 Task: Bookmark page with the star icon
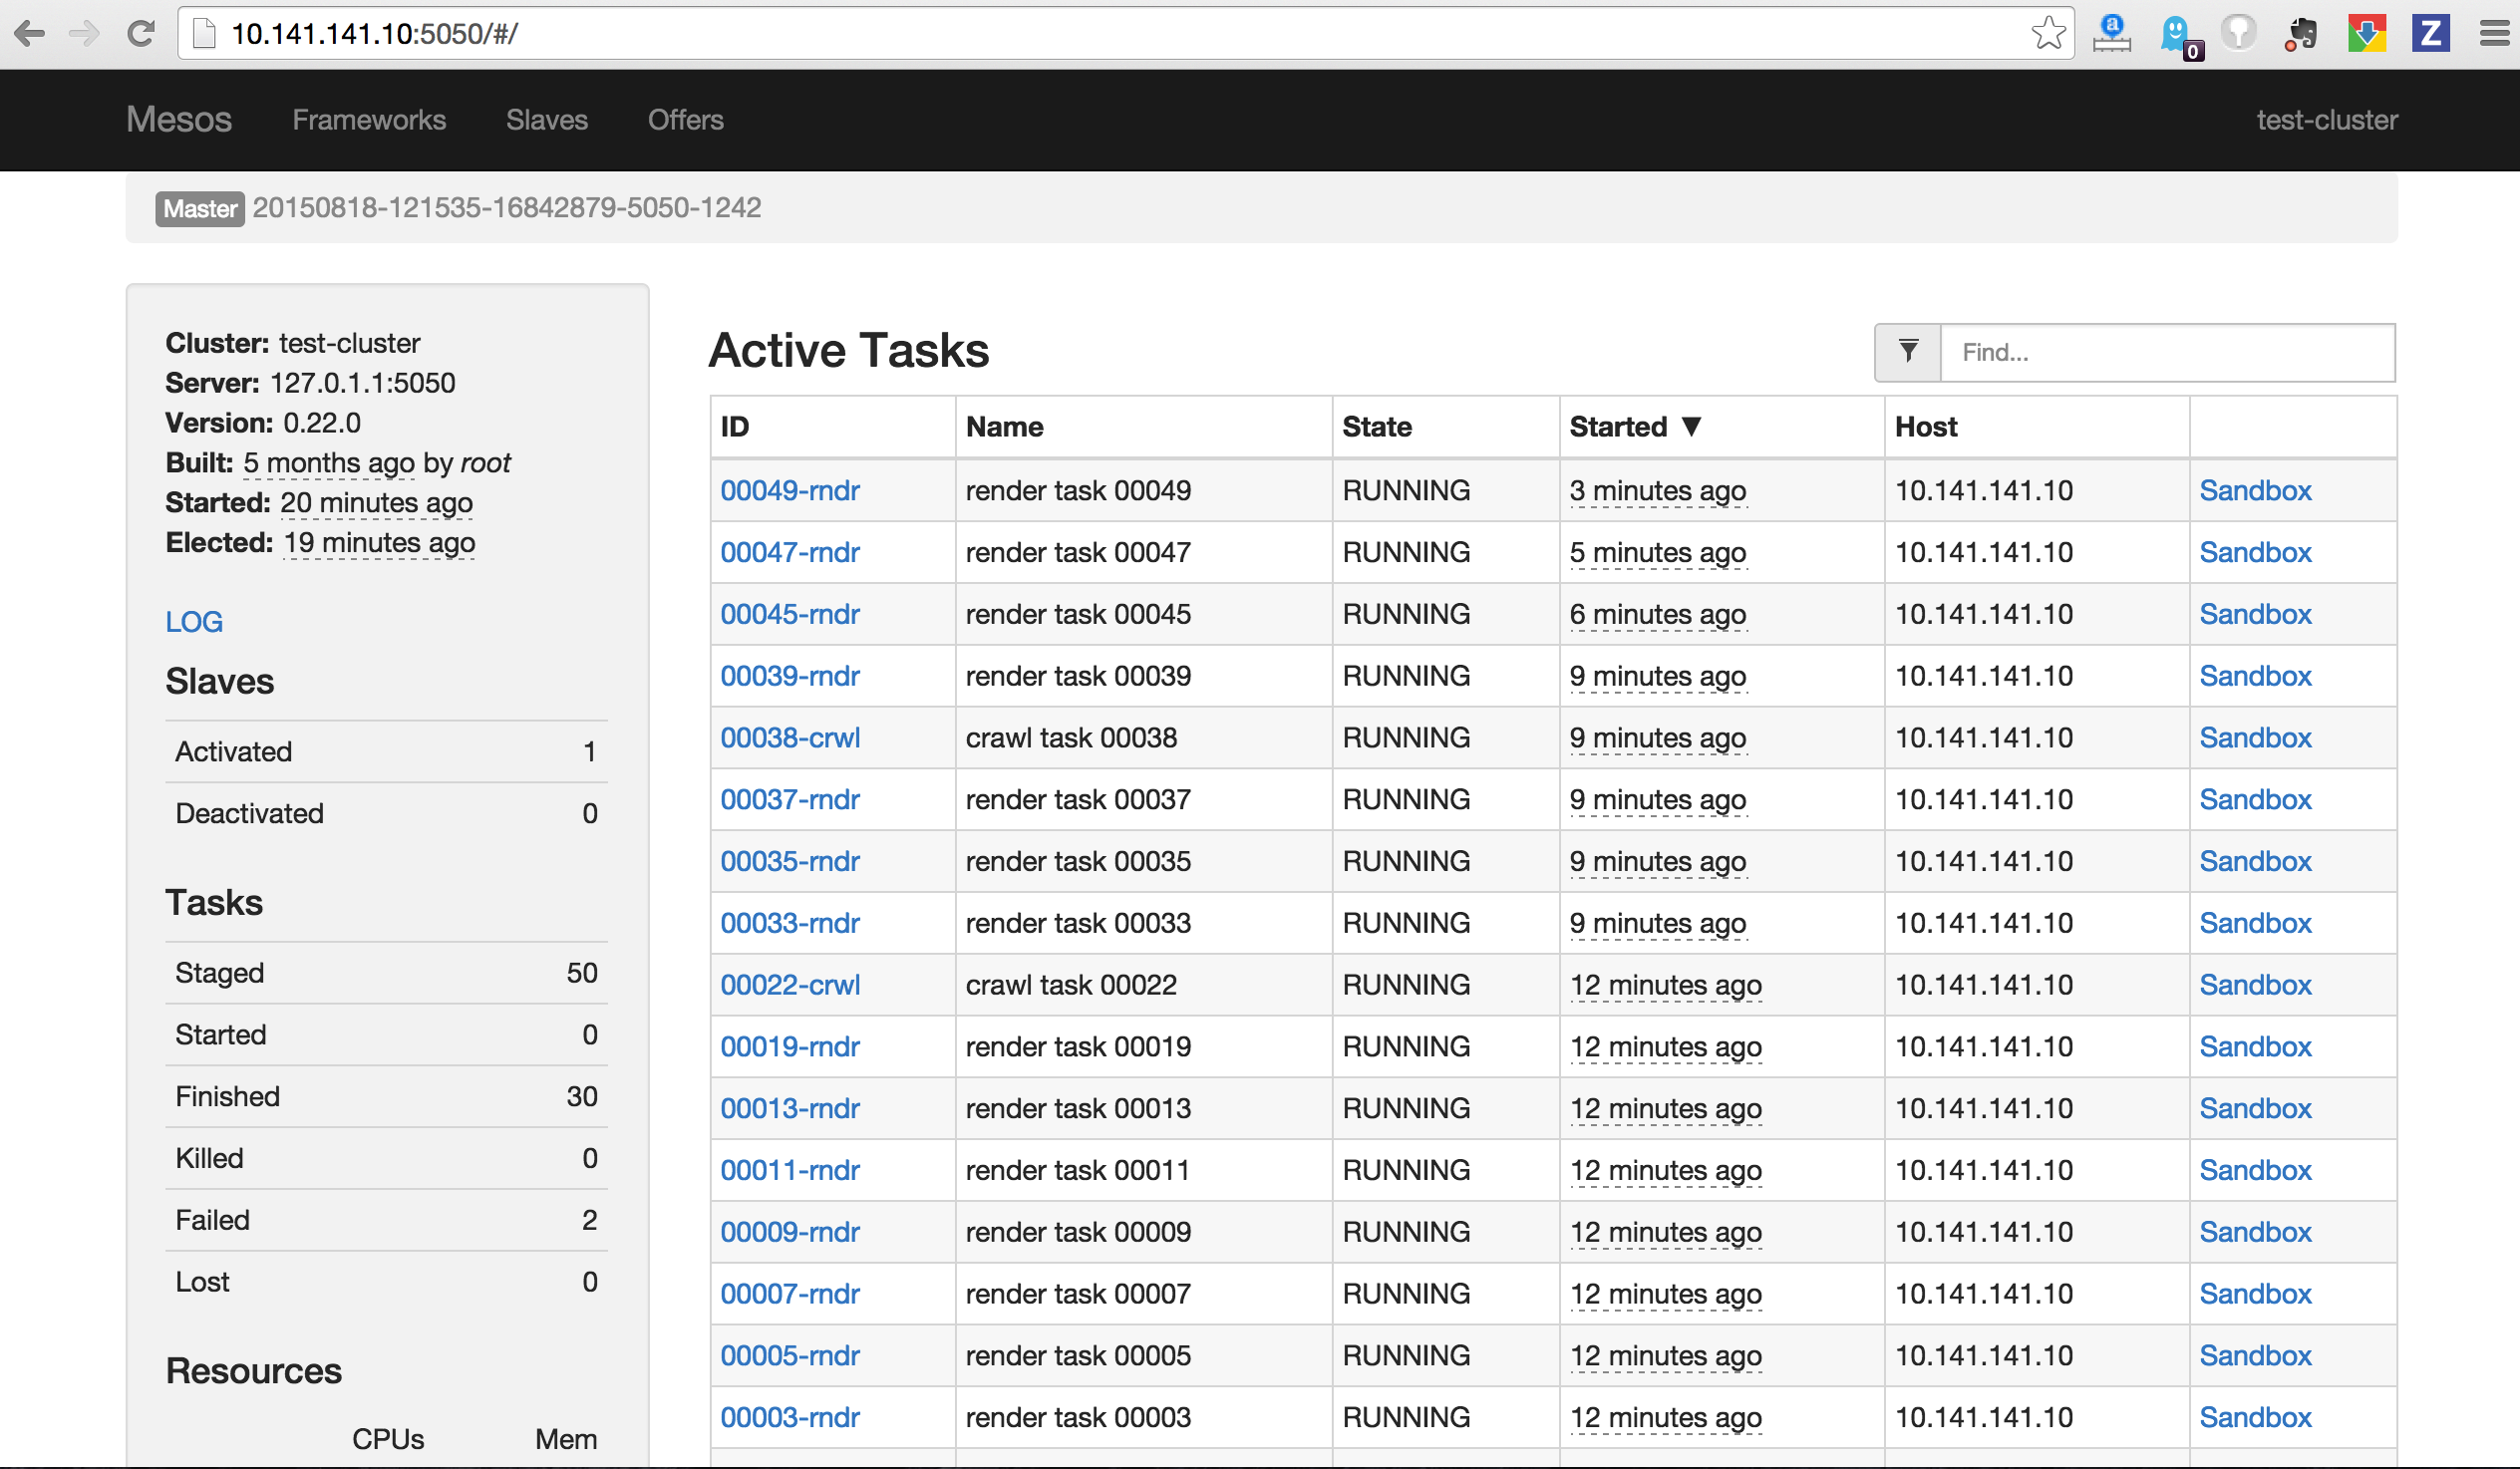click(x=2048, y=33)
